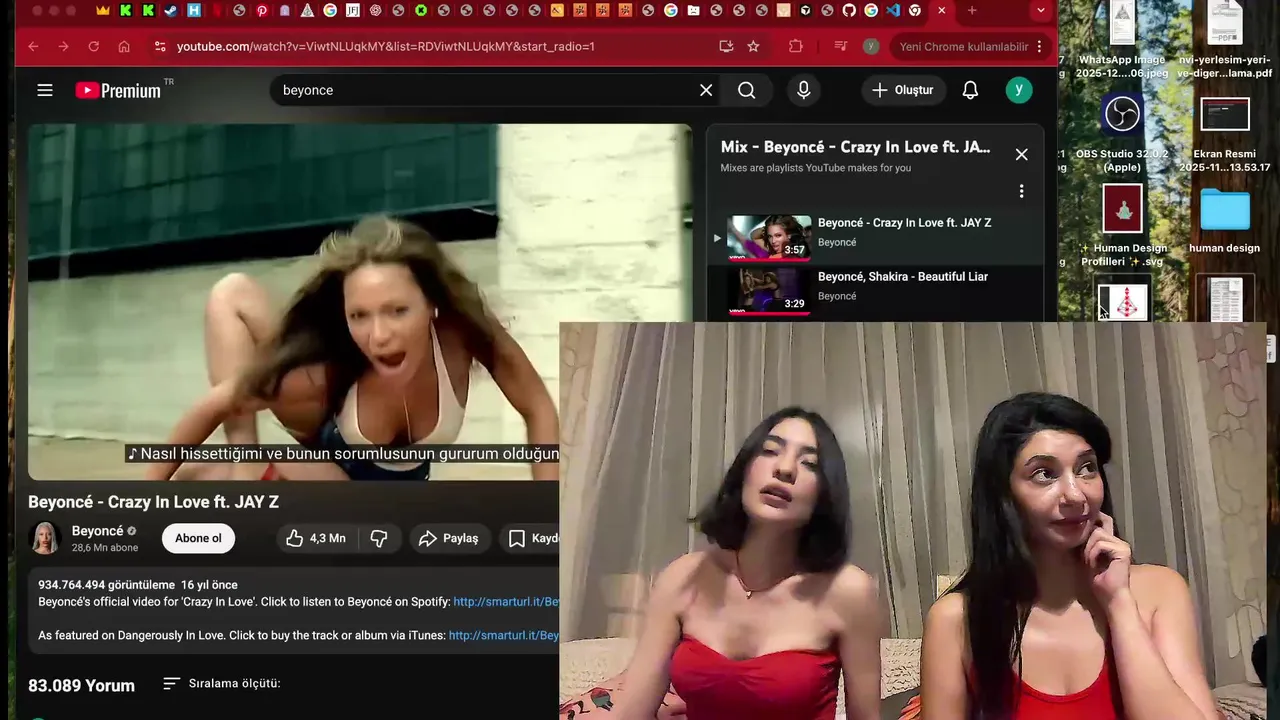
Task: Switch to the GitHub tab
Action: point(849,10)
